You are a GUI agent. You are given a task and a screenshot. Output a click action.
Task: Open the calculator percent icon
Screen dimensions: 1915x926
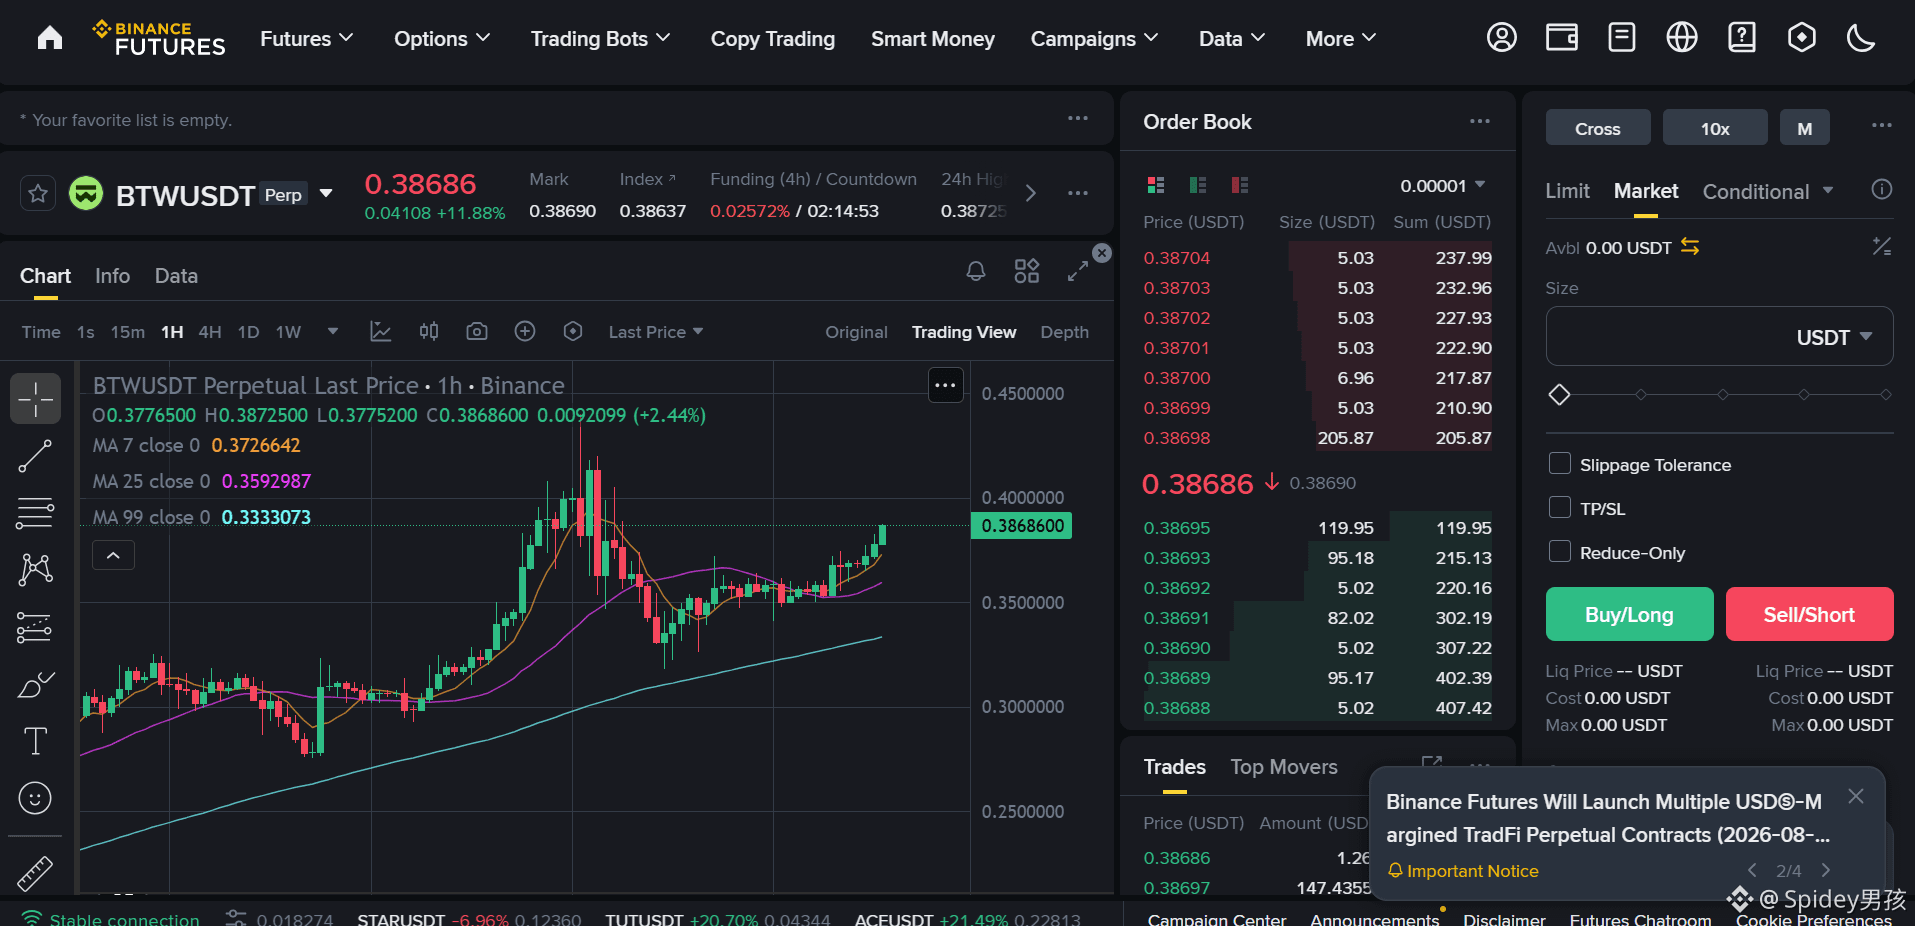(1882, 246)
